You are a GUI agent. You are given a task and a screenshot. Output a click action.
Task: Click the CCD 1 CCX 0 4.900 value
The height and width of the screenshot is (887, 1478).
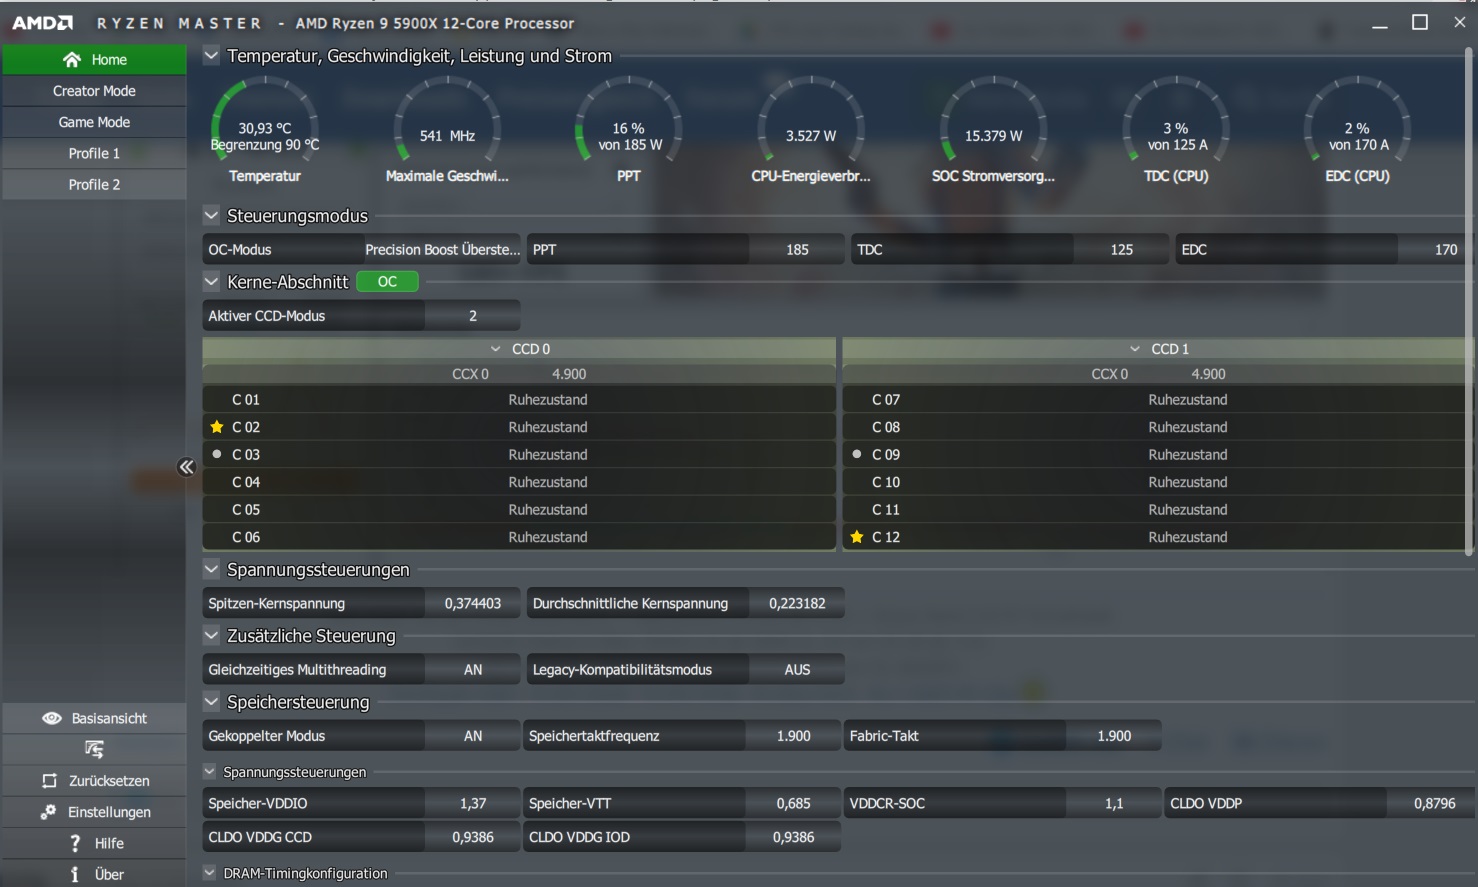pyautogui.click(x=1208, y=374)
